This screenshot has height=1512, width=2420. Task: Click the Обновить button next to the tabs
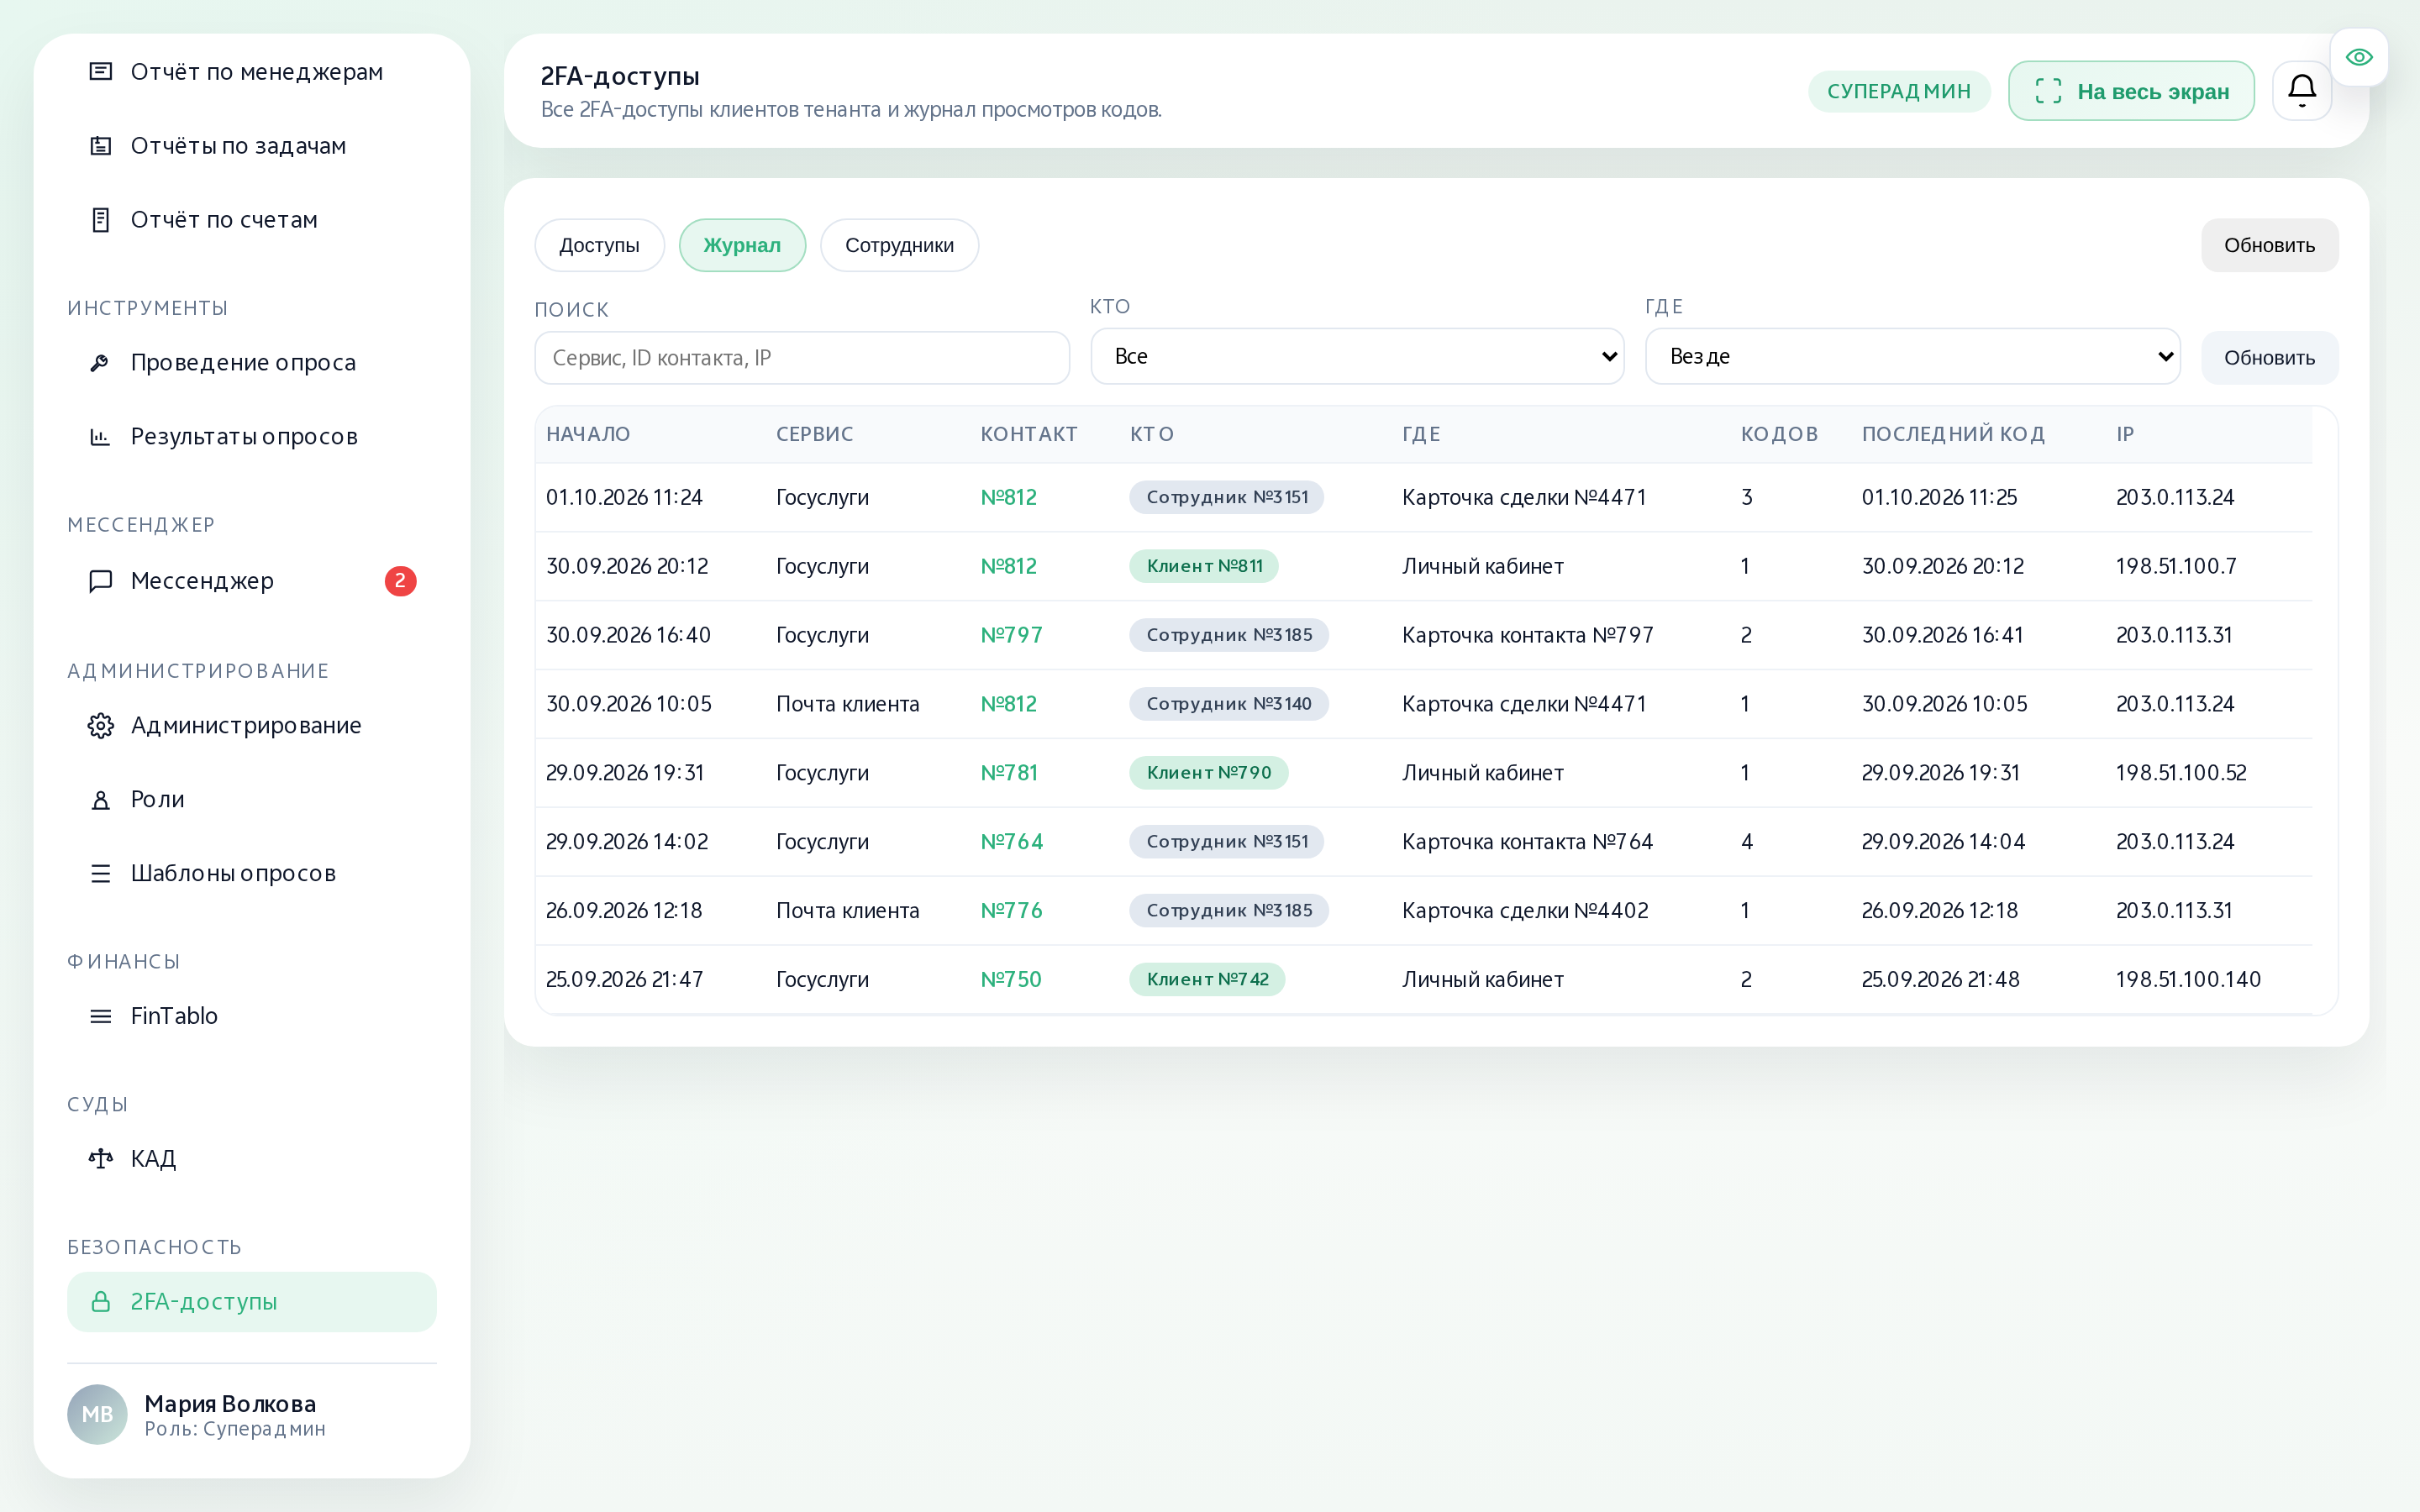[x=2269, y=245]
